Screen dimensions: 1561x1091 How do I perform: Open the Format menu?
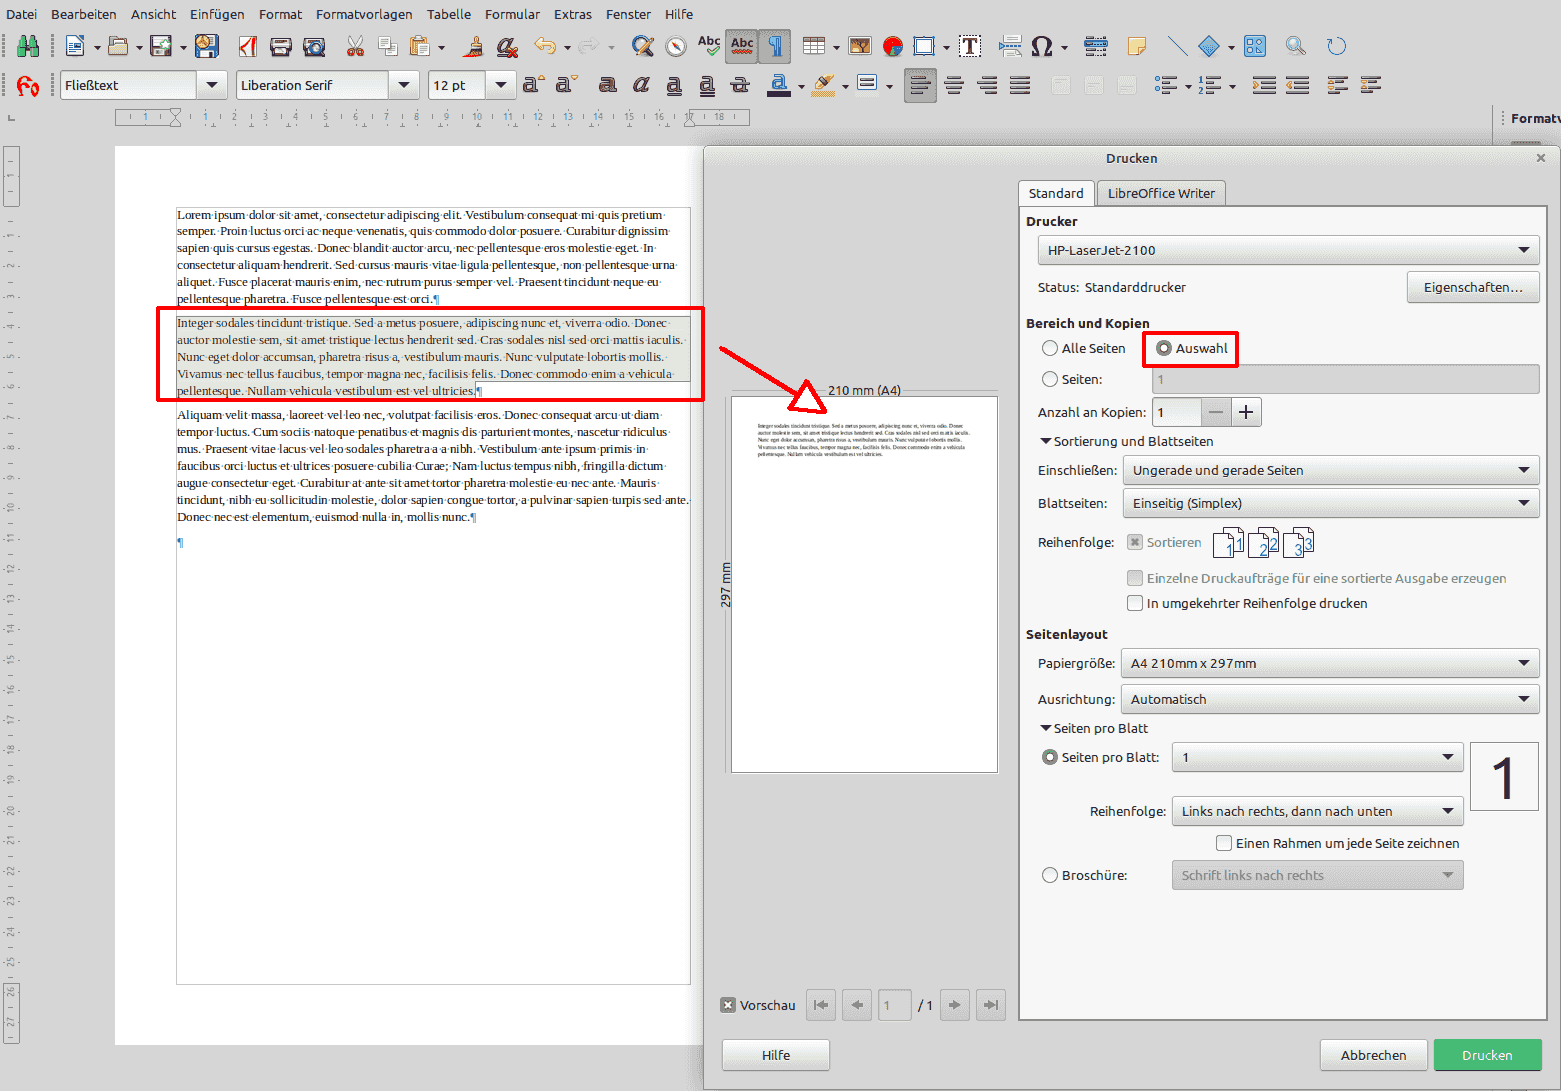click(x=280, y=14)
